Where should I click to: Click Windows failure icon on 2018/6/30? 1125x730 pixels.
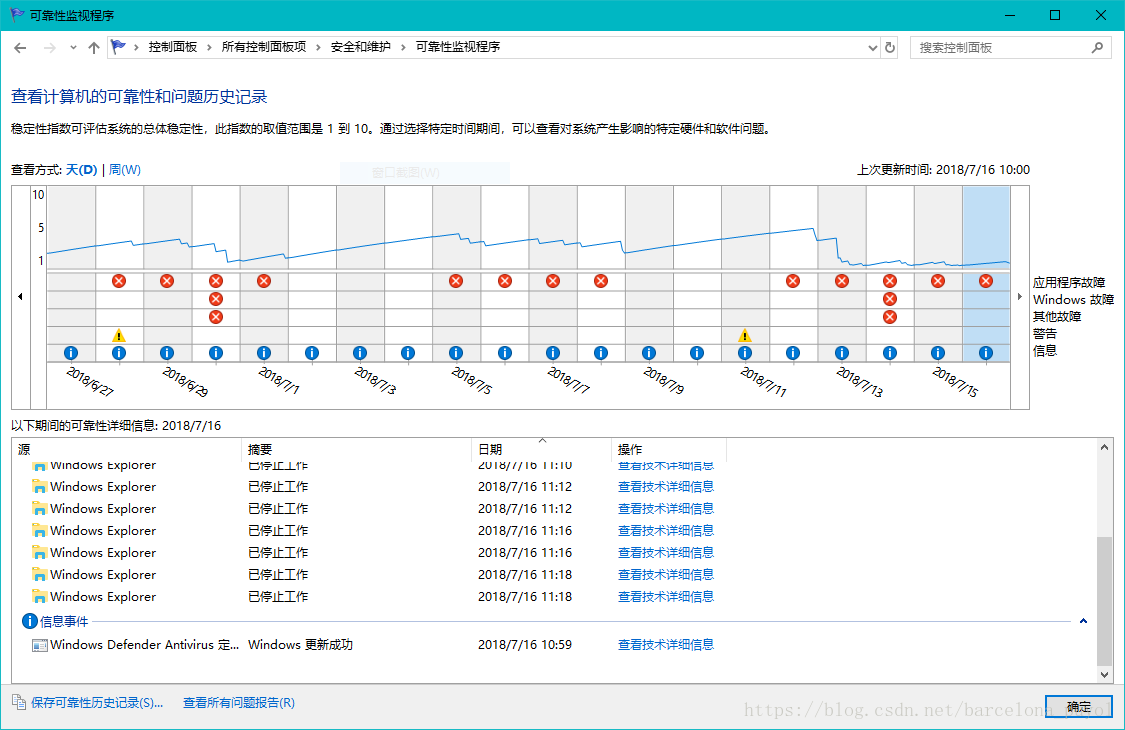click(216, 299)
